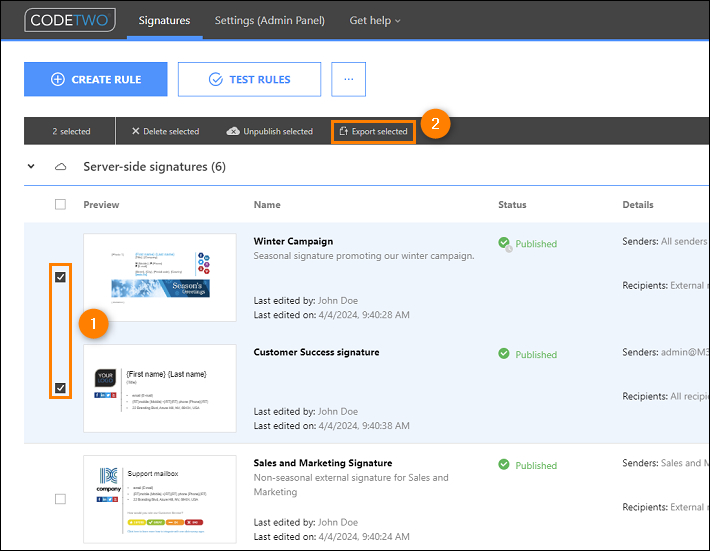
Task: Click the TEST RULES button
Action: pyautogui.click(x=249, y=79)
